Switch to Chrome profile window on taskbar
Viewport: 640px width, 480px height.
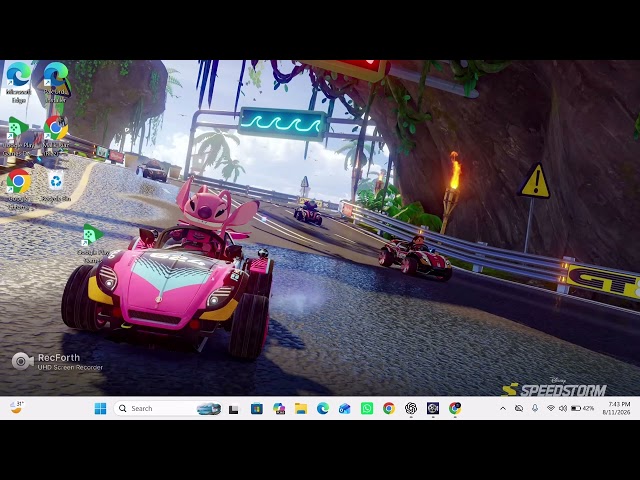pos(455,408)
